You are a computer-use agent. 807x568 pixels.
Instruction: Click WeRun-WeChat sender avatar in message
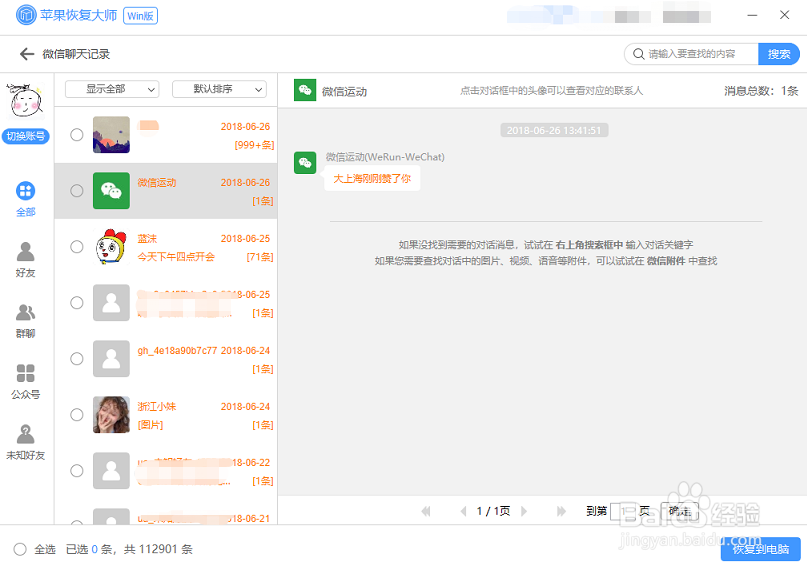[x=305, y=163]
